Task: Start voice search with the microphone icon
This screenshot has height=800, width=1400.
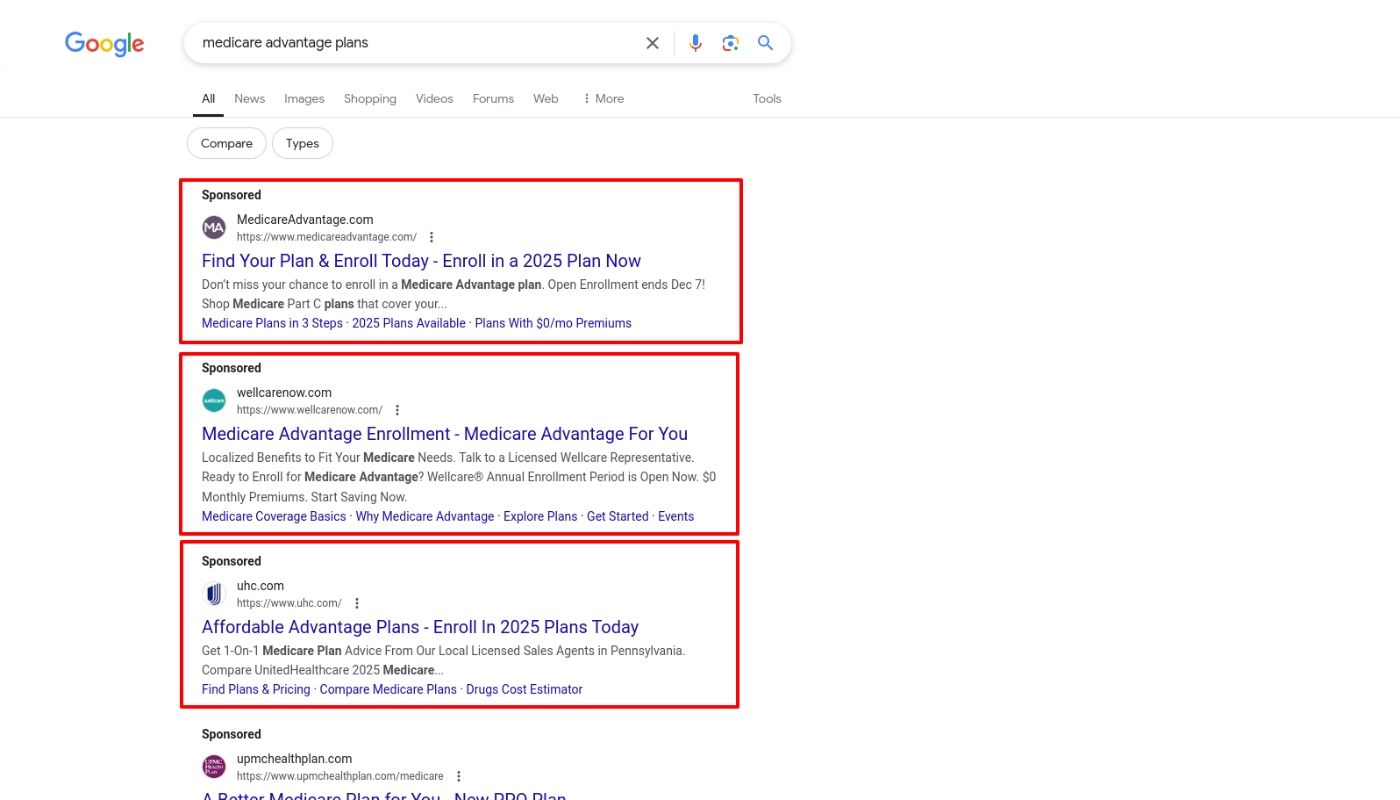Action: coord(696,43)
